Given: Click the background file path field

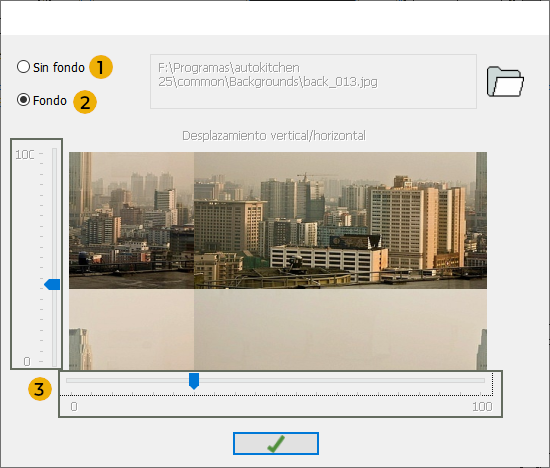Looking at the screenshot, I should (x=313, y=81).
